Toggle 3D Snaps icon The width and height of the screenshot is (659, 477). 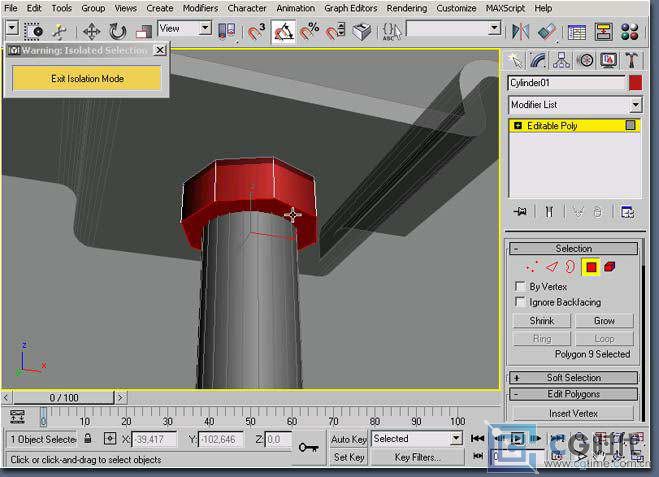coord(256,32)
